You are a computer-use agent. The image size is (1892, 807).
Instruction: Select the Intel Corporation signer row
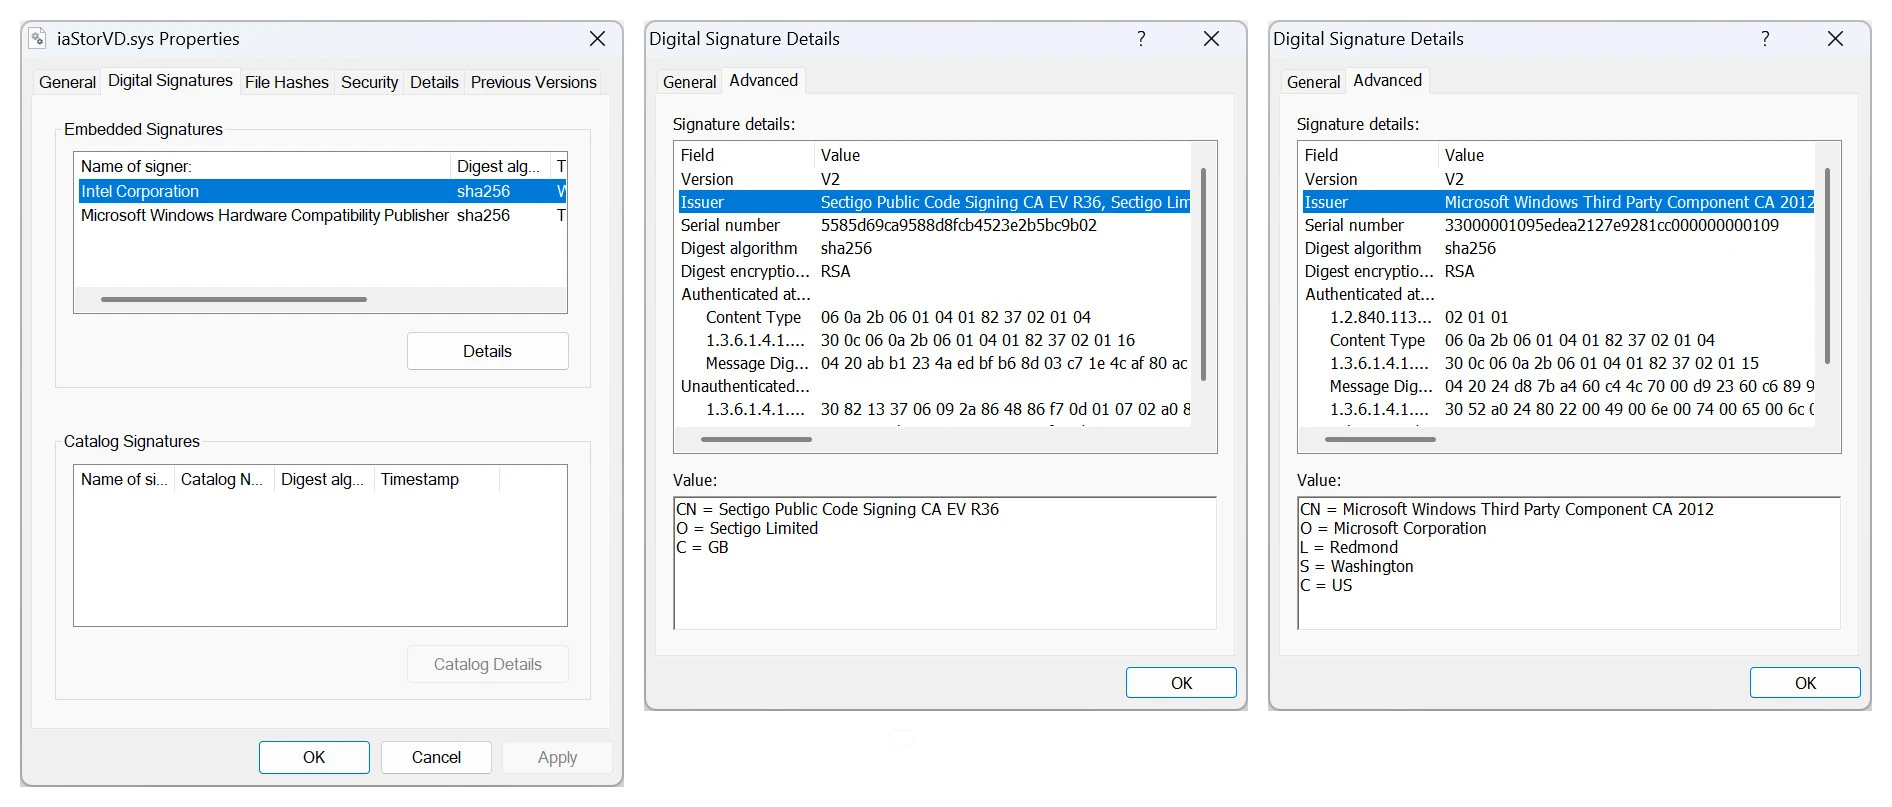[321, 191]
